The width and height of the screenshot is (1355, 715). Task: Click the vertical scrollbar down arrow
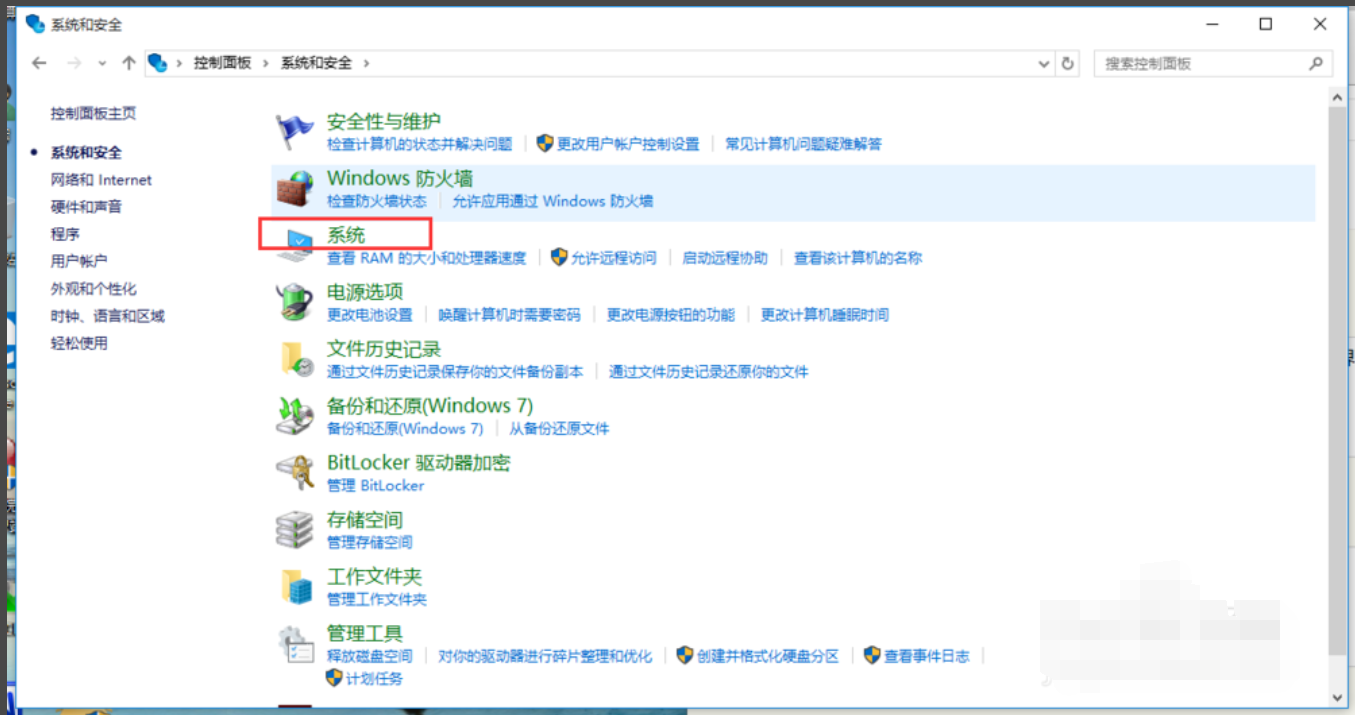[1337, 697]
